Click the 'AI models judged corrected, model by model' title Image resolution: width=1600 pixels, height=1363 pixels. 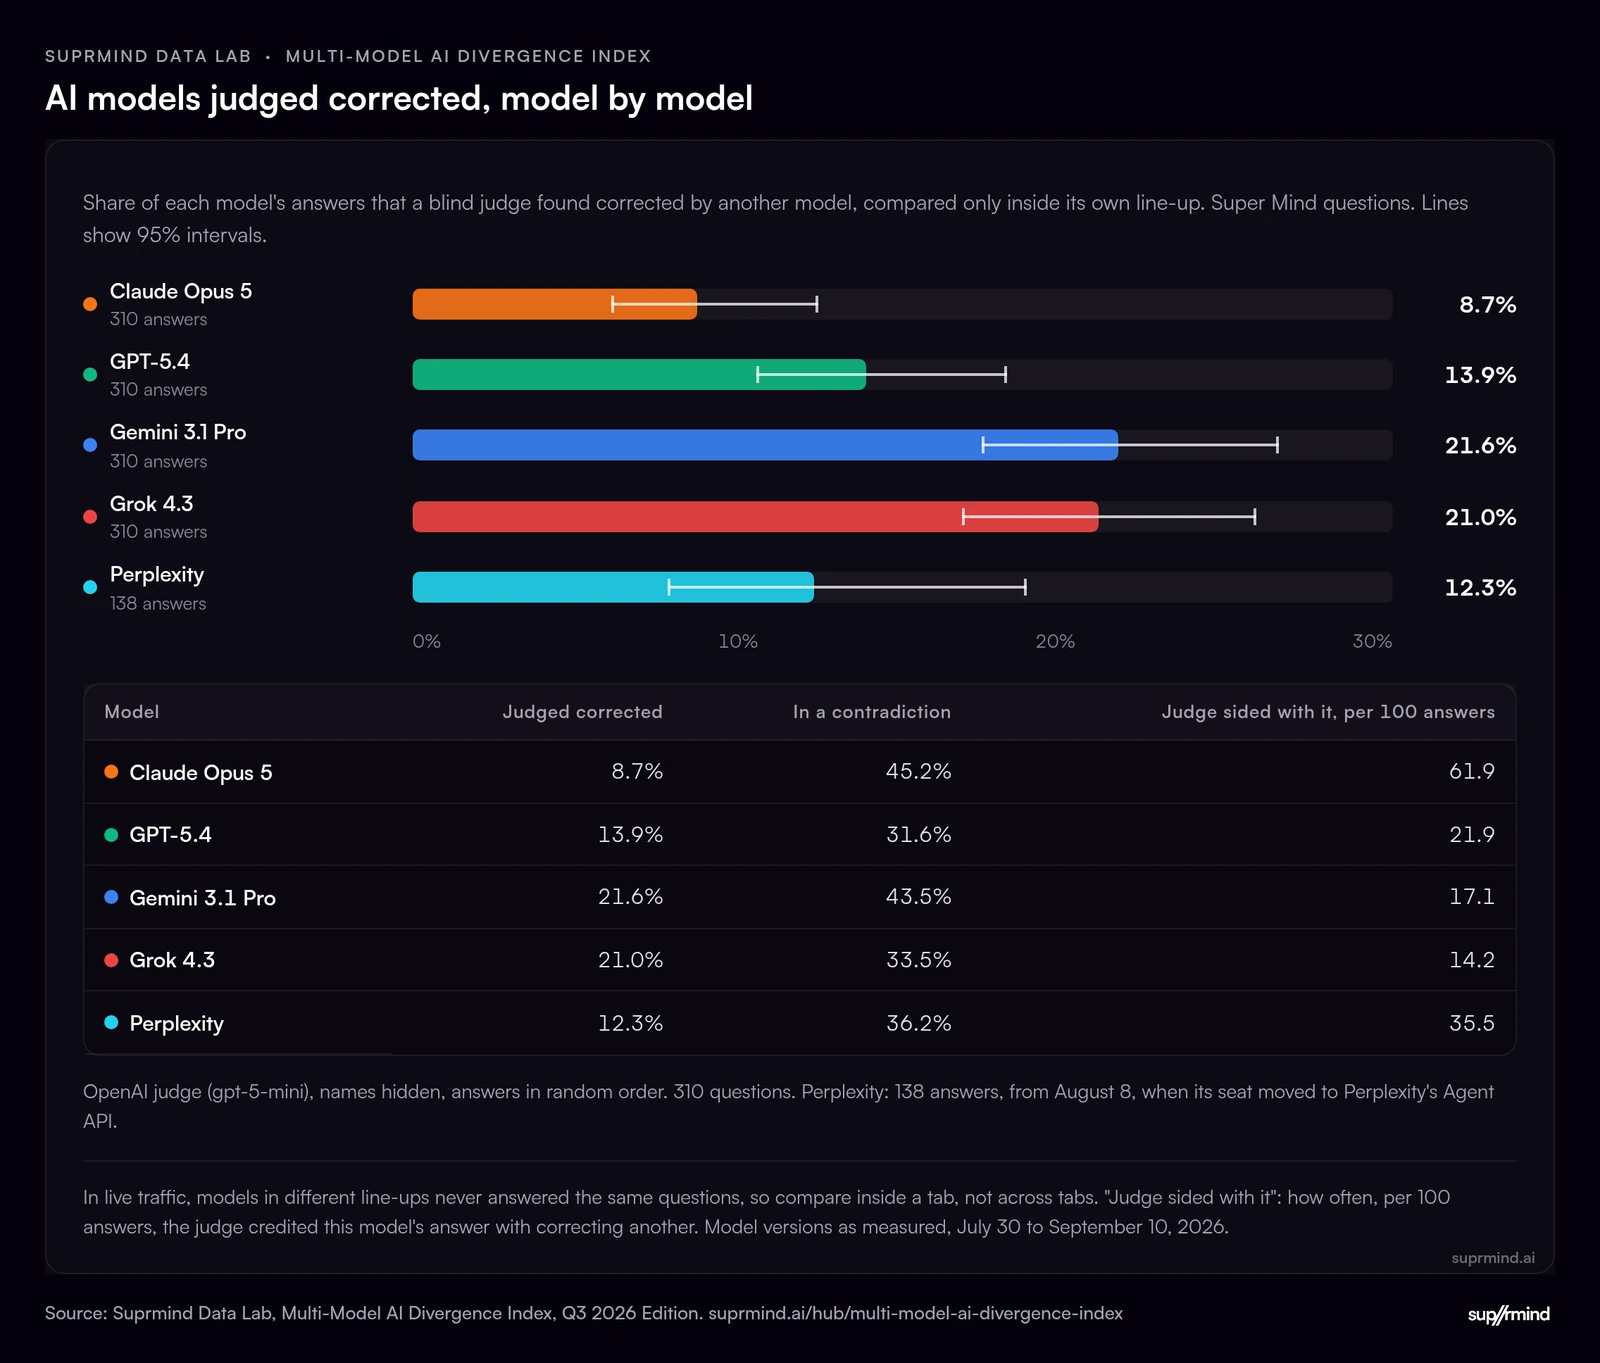[x=399, y=99]
